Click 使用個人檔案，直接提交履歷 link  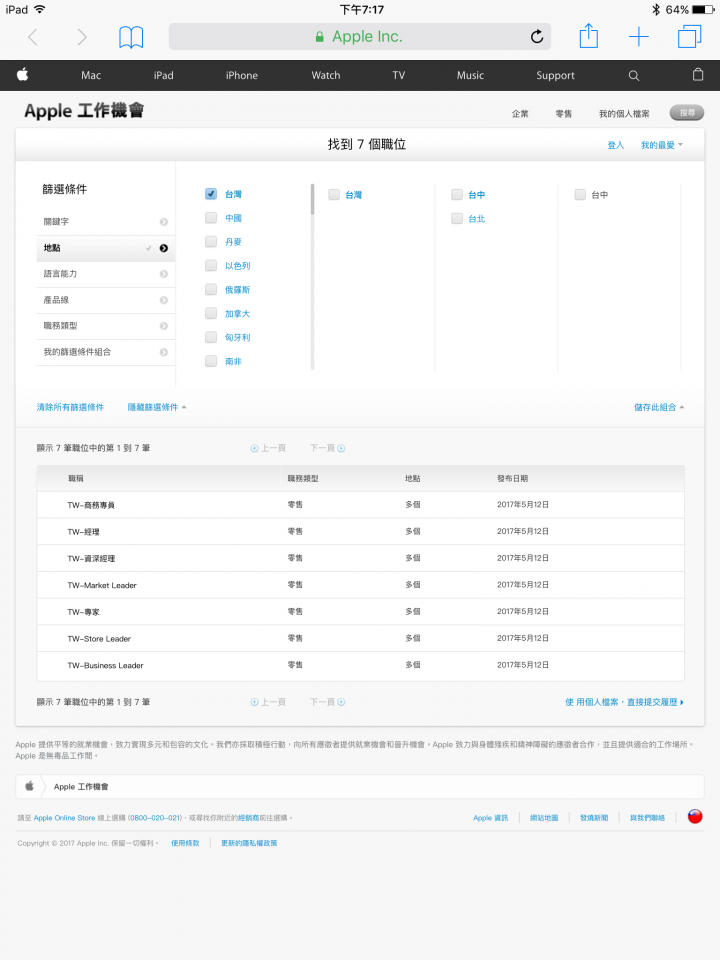(624, 702)
